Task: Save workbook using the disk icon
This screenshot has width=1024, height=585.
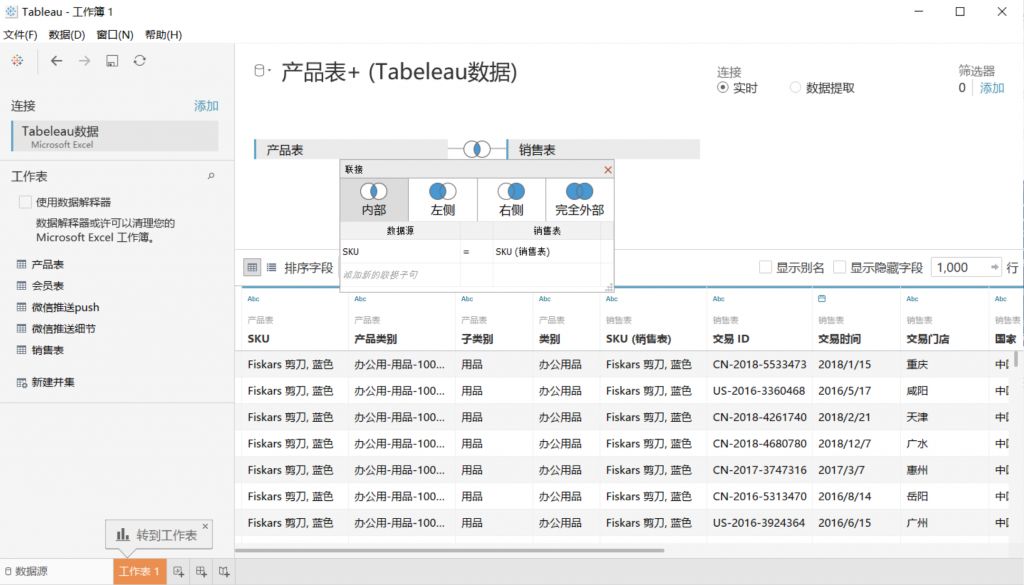Action: (112, 61)
